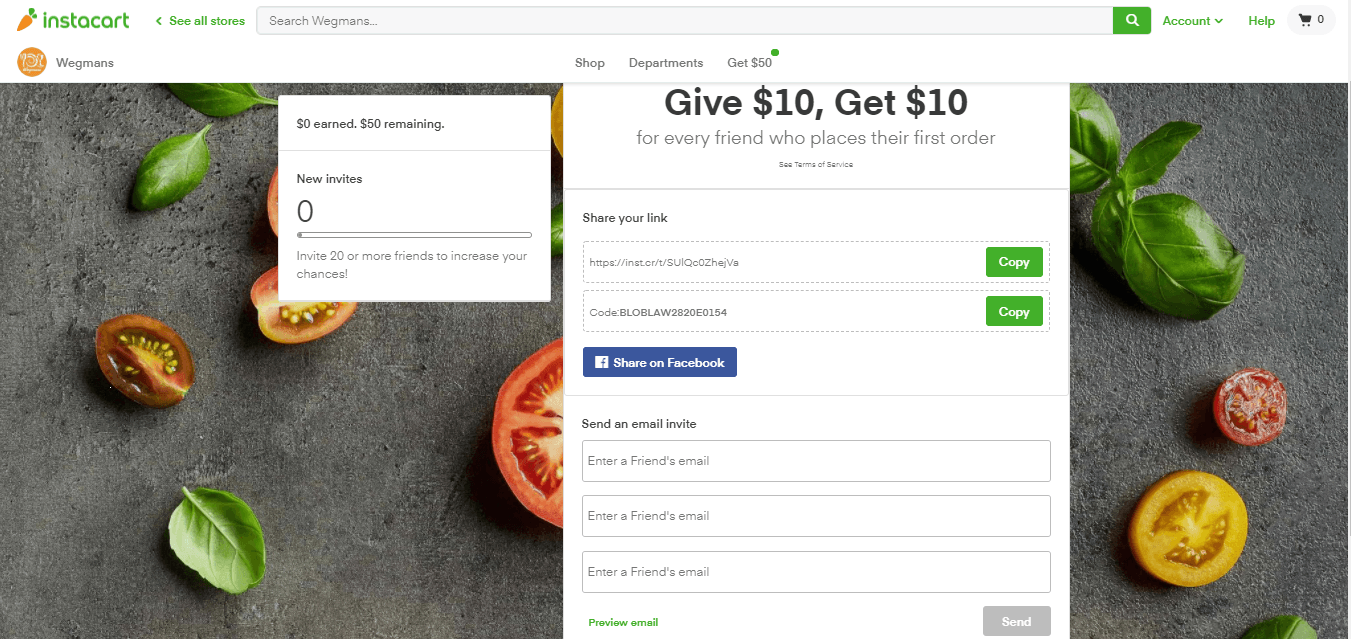Click the first Friend's email field
The height and width of the screenshot is (639, 1351).
[x=816, y=461]
